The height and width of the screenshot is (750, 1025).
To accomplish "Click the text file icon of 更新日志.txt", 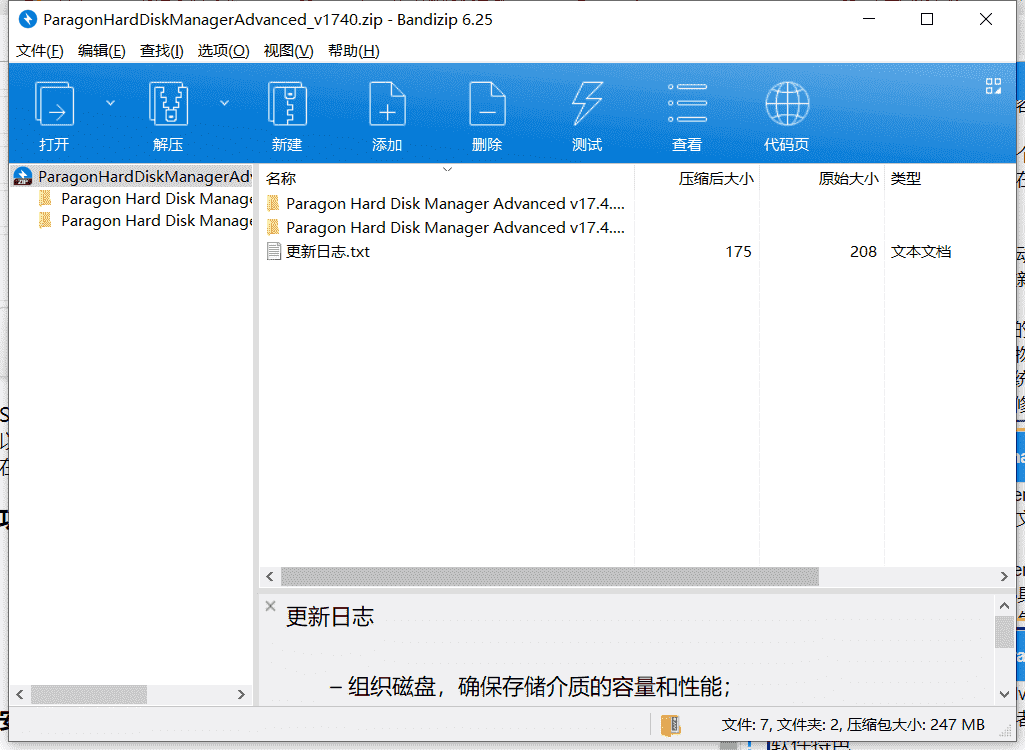I will [x=274, y=252].
